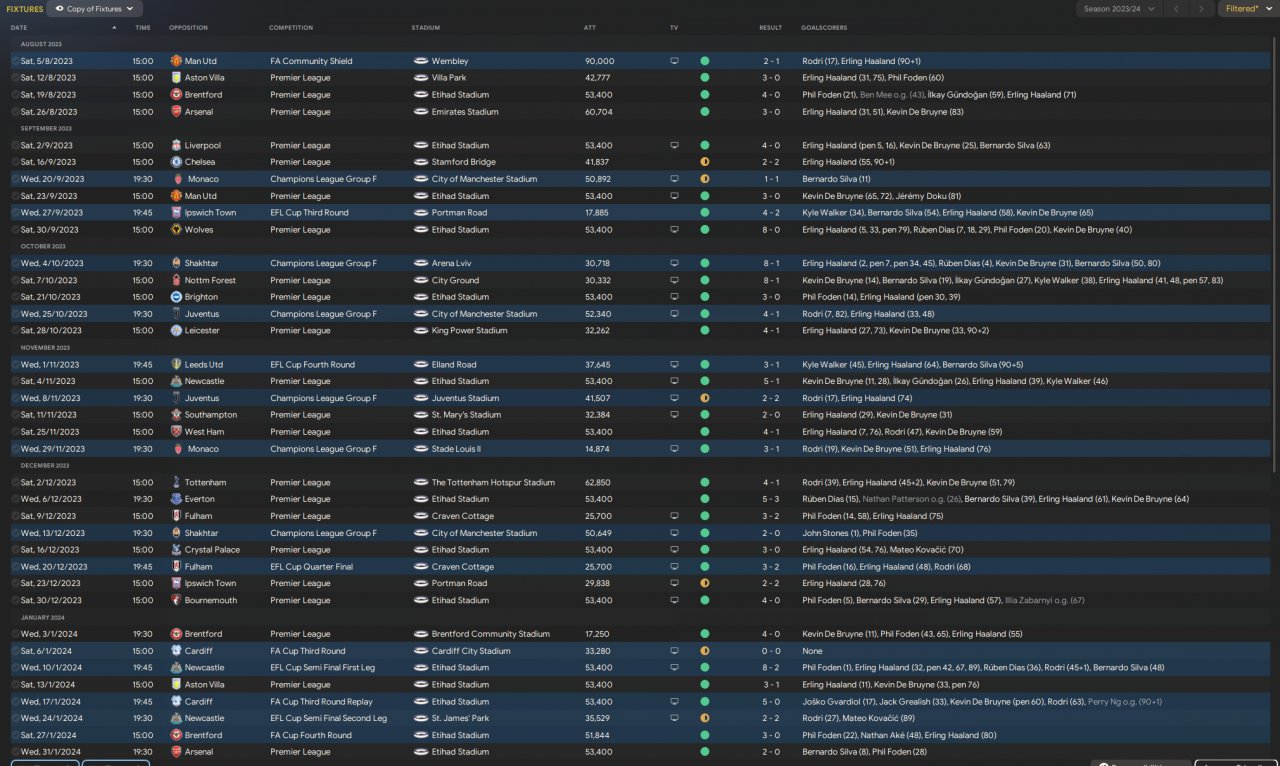This screenshot has width=1280, height=766.
Task: Open the Season 2023/24 dropdown
Action: coord(1118,9)
